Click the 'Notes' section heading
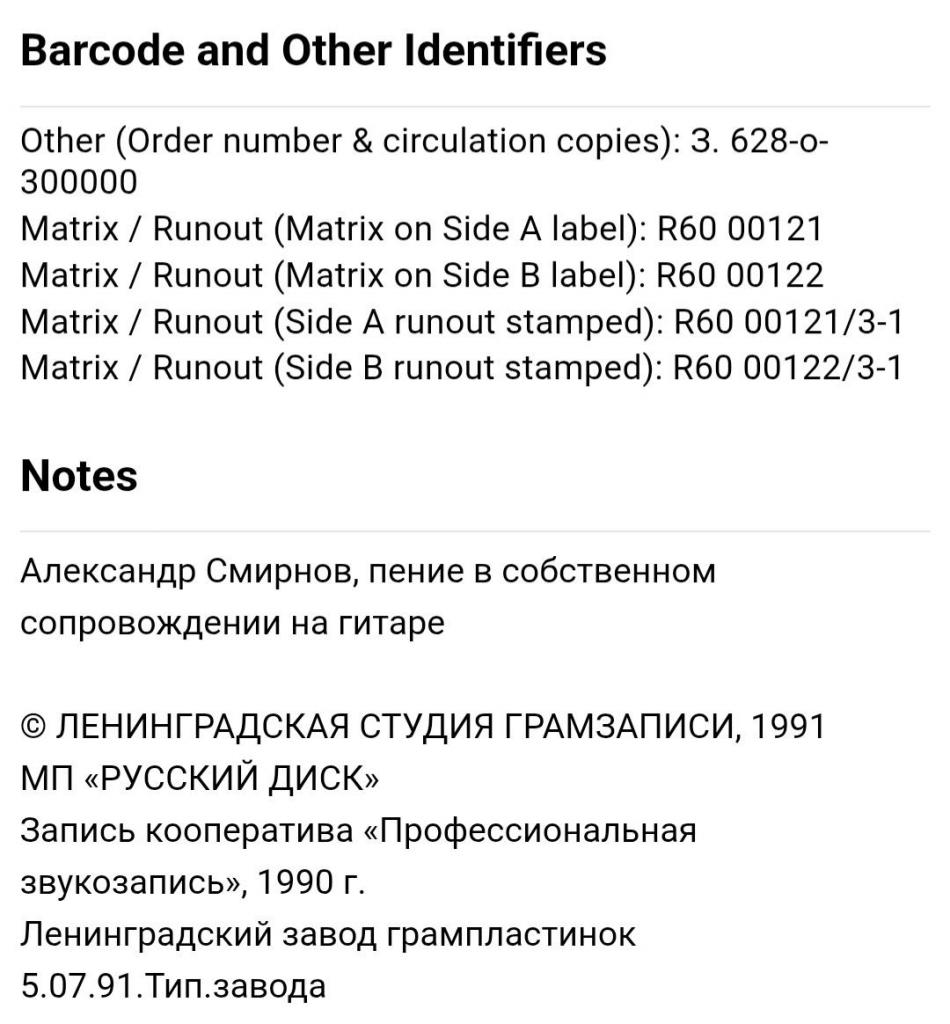Image resolution: width=950 pixels, height=1024 pixels. (x=79, y=475)
